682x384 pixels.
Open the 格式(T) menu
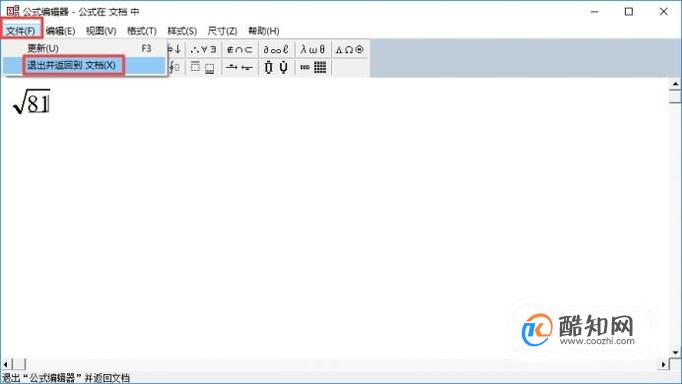(x=142, y=31)
